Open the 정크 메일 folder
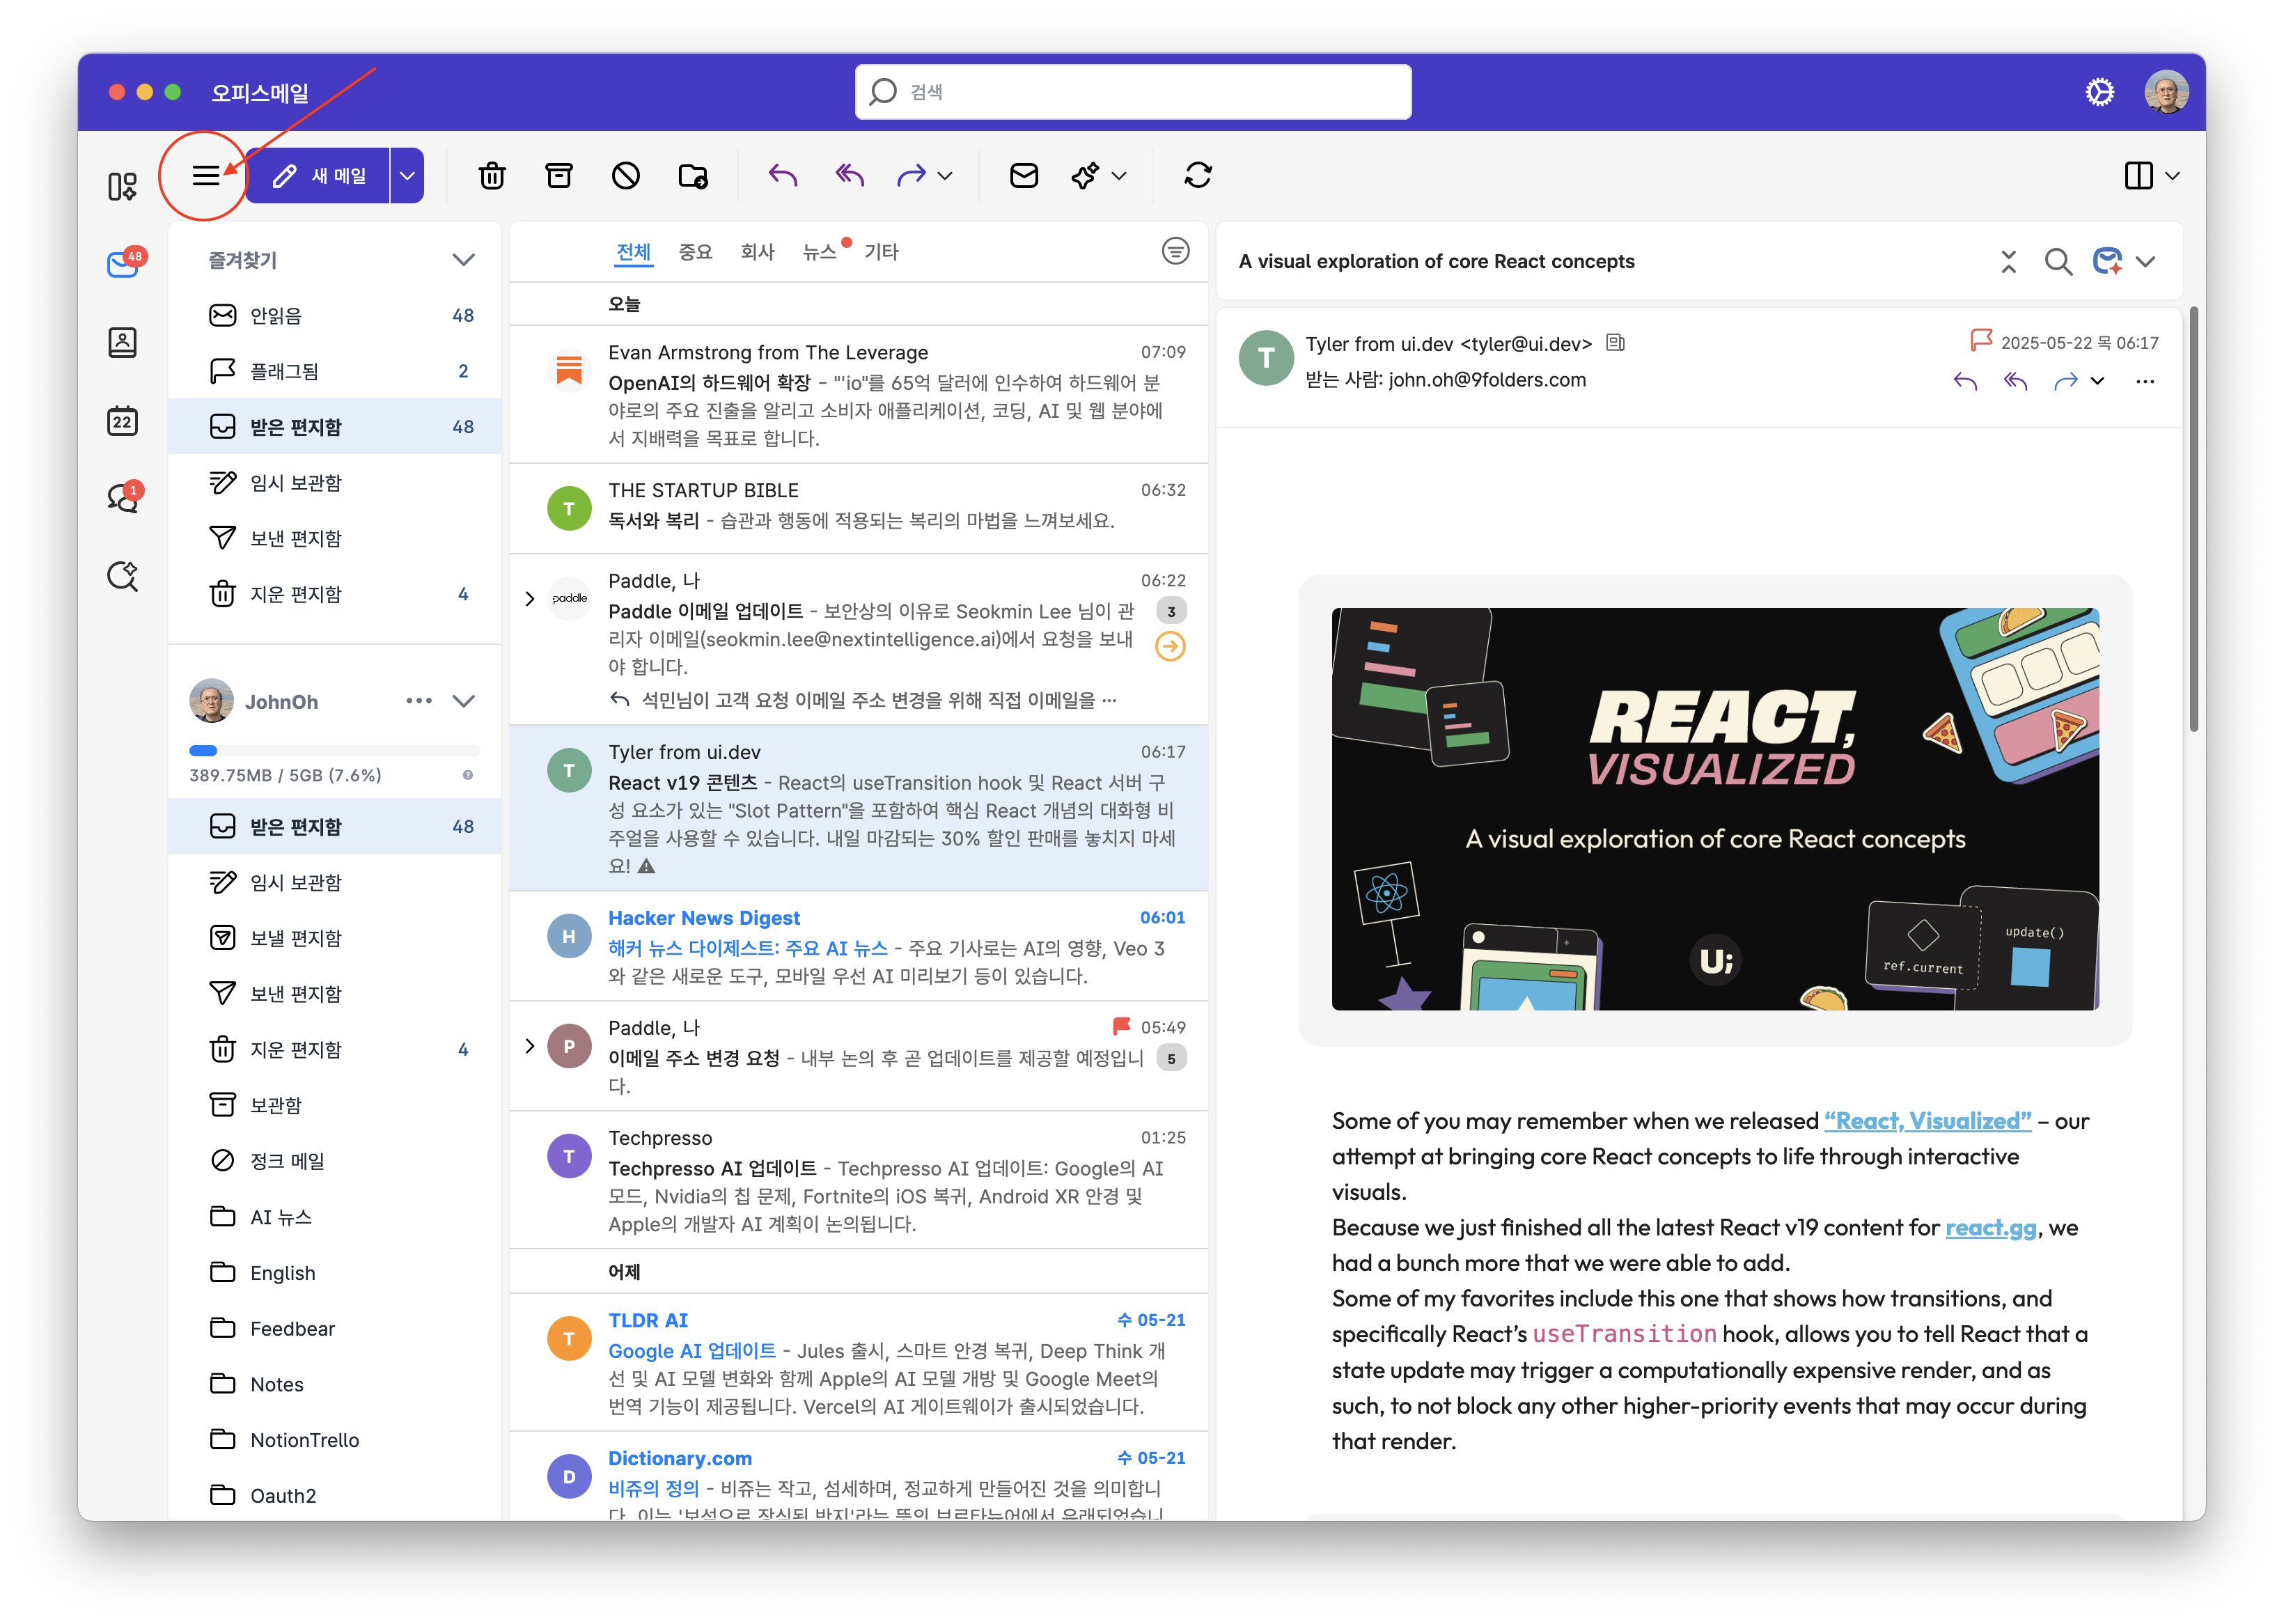2284x1624 pixels. point(335,1161)
